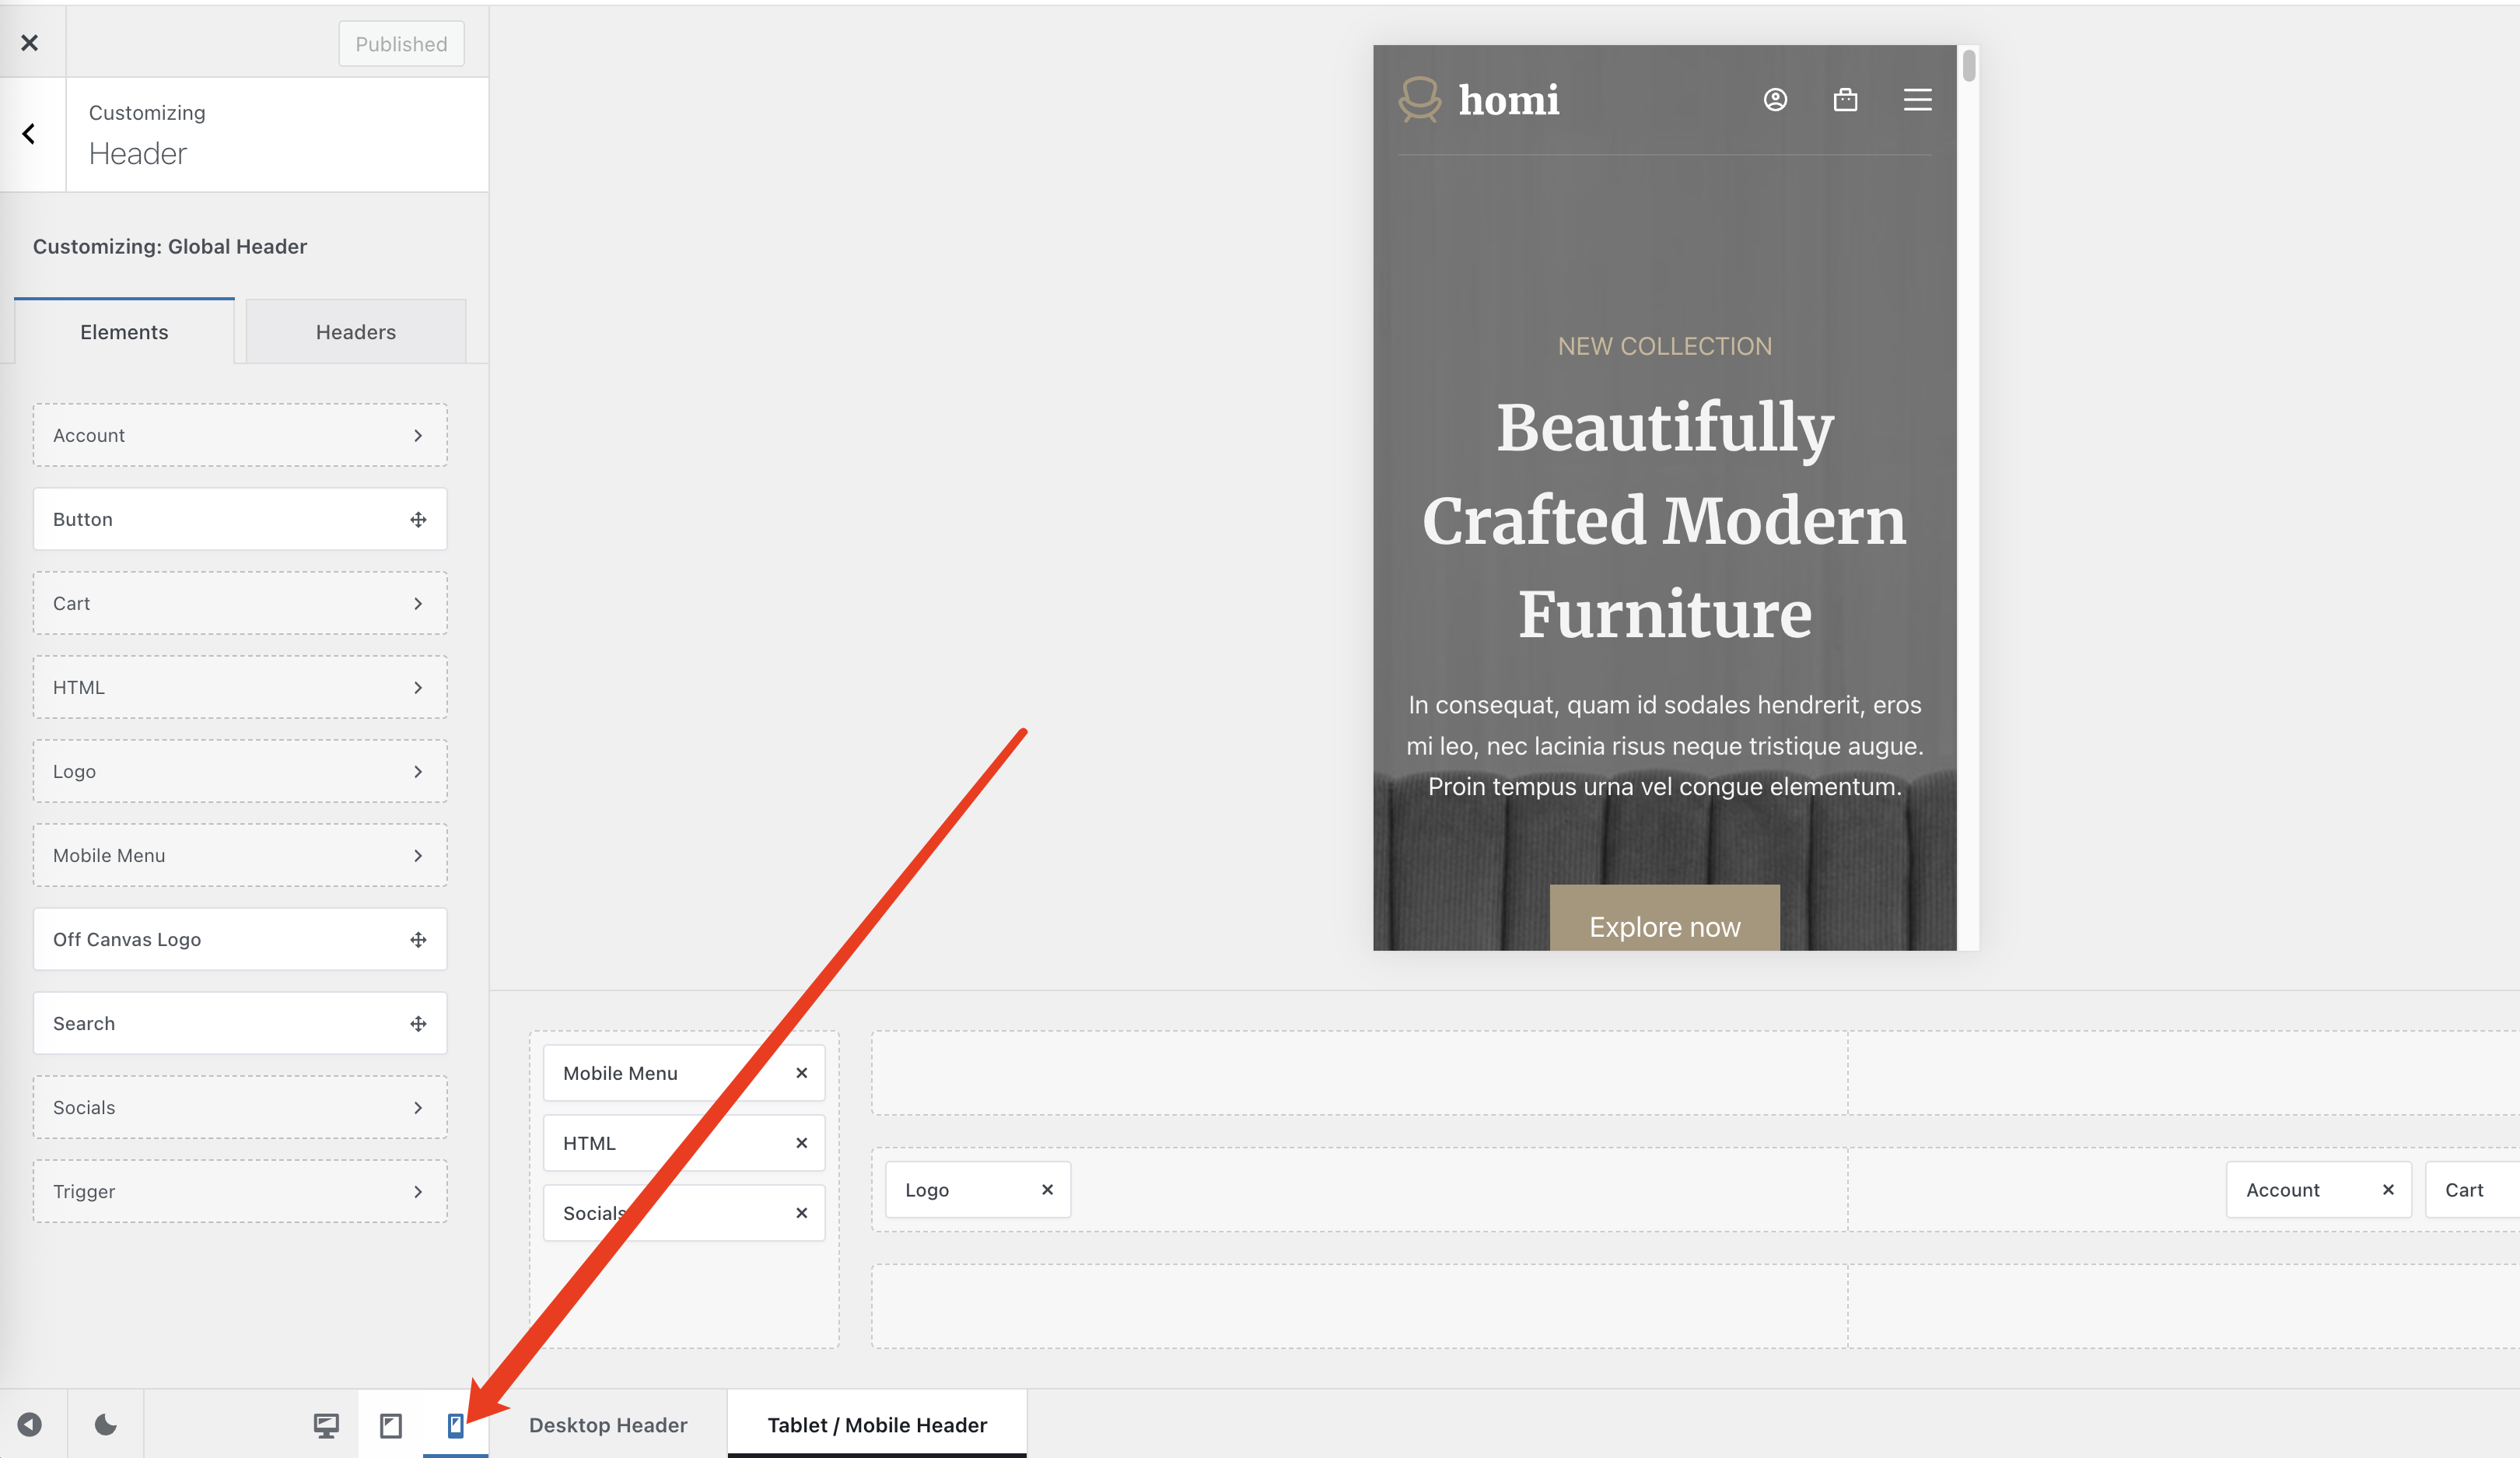Click the Button element move handle
Viewport: 2520px width, 1458px height.
point(418,519)
